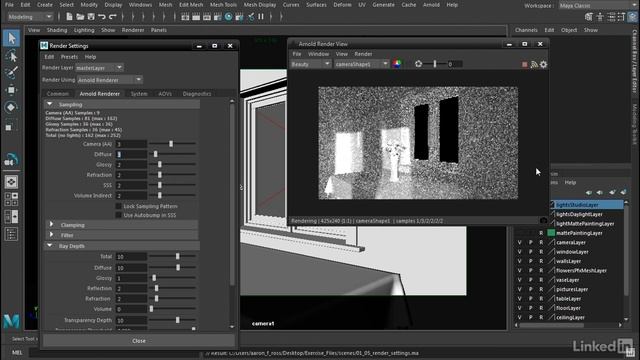Click the Redo arrow icon
The height and width of the screenshot is (360, 640).
tap(113, 17)
